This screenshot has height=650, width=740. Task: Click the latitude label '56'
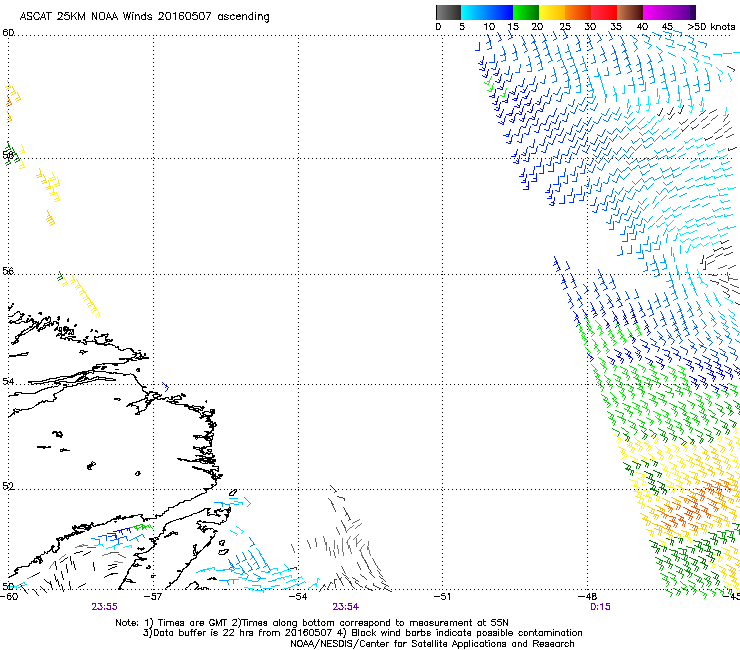pyautogui.click(x=8, y=271)
